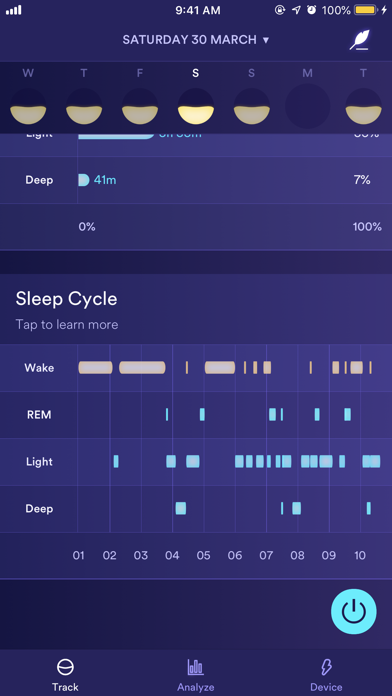Screen dimensions: 392x696
Task: Tap the Light segment after 02
Action: 116,462
